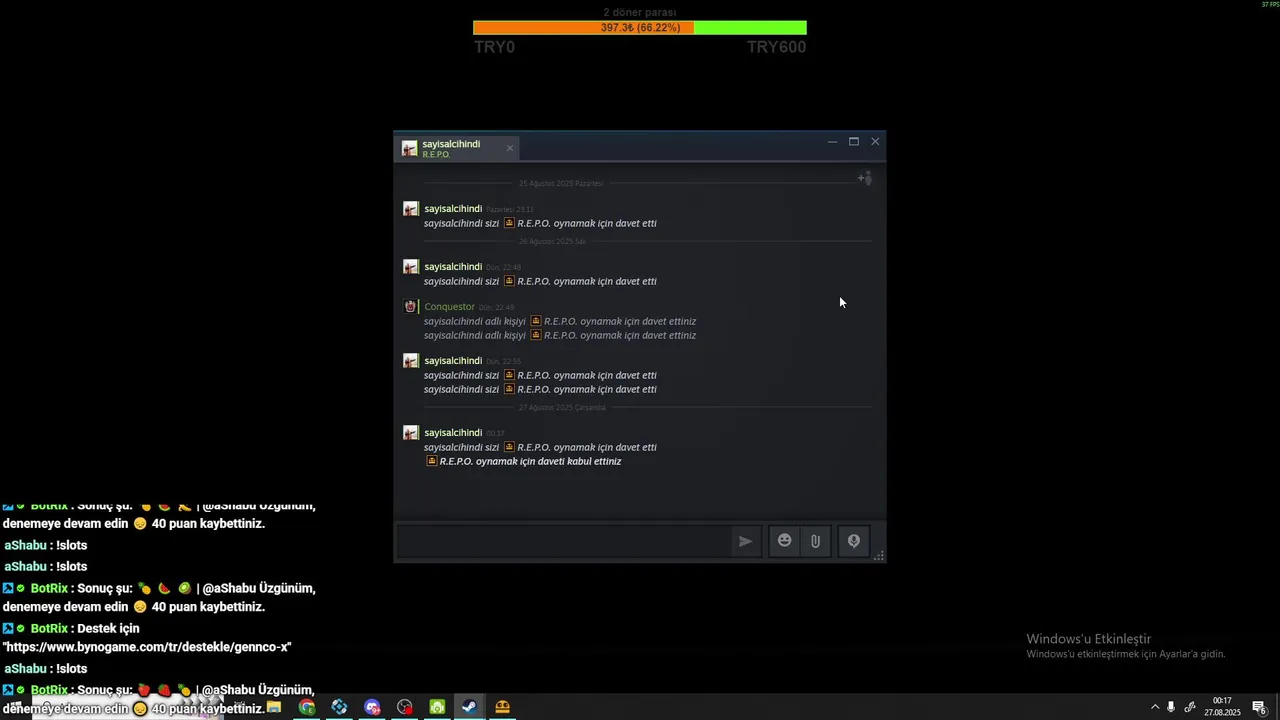Click the microphone icon in system tray
The height and width of the screenshot is (720, 1280).
point(1171,707)
